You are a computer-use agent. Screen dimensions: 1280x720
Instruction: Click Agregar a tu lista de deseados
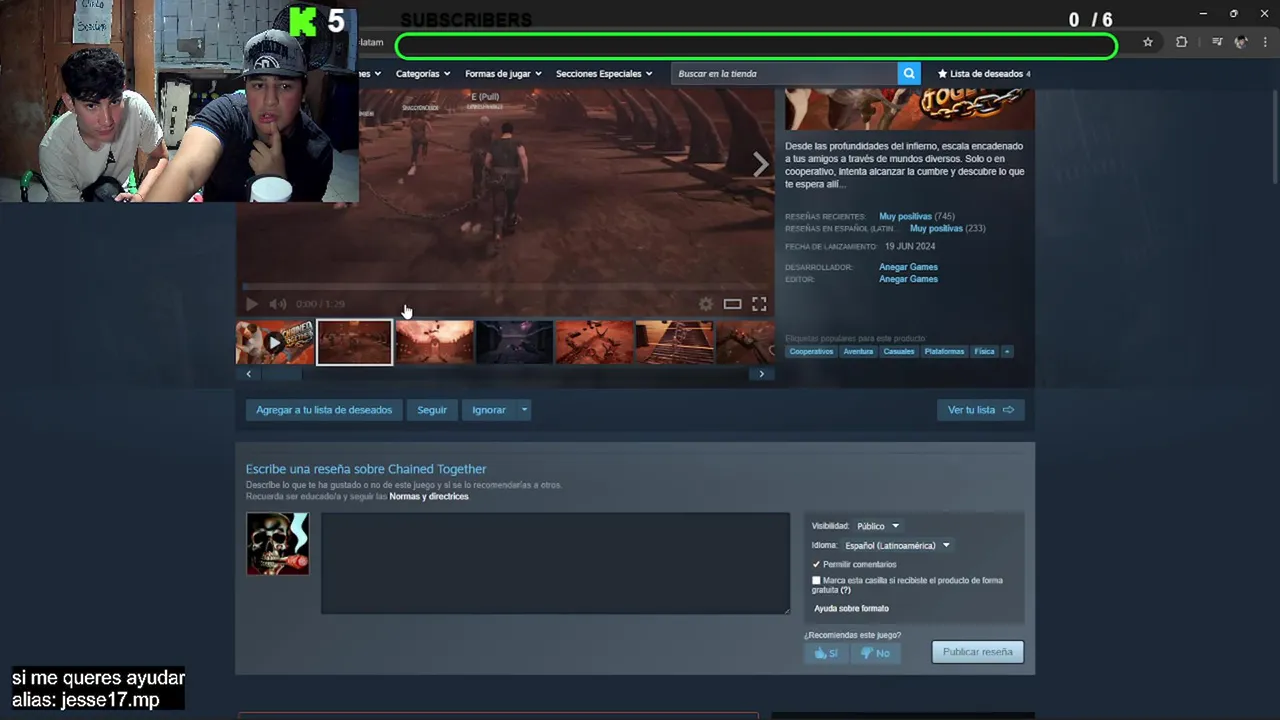click(x=324, y=410)
